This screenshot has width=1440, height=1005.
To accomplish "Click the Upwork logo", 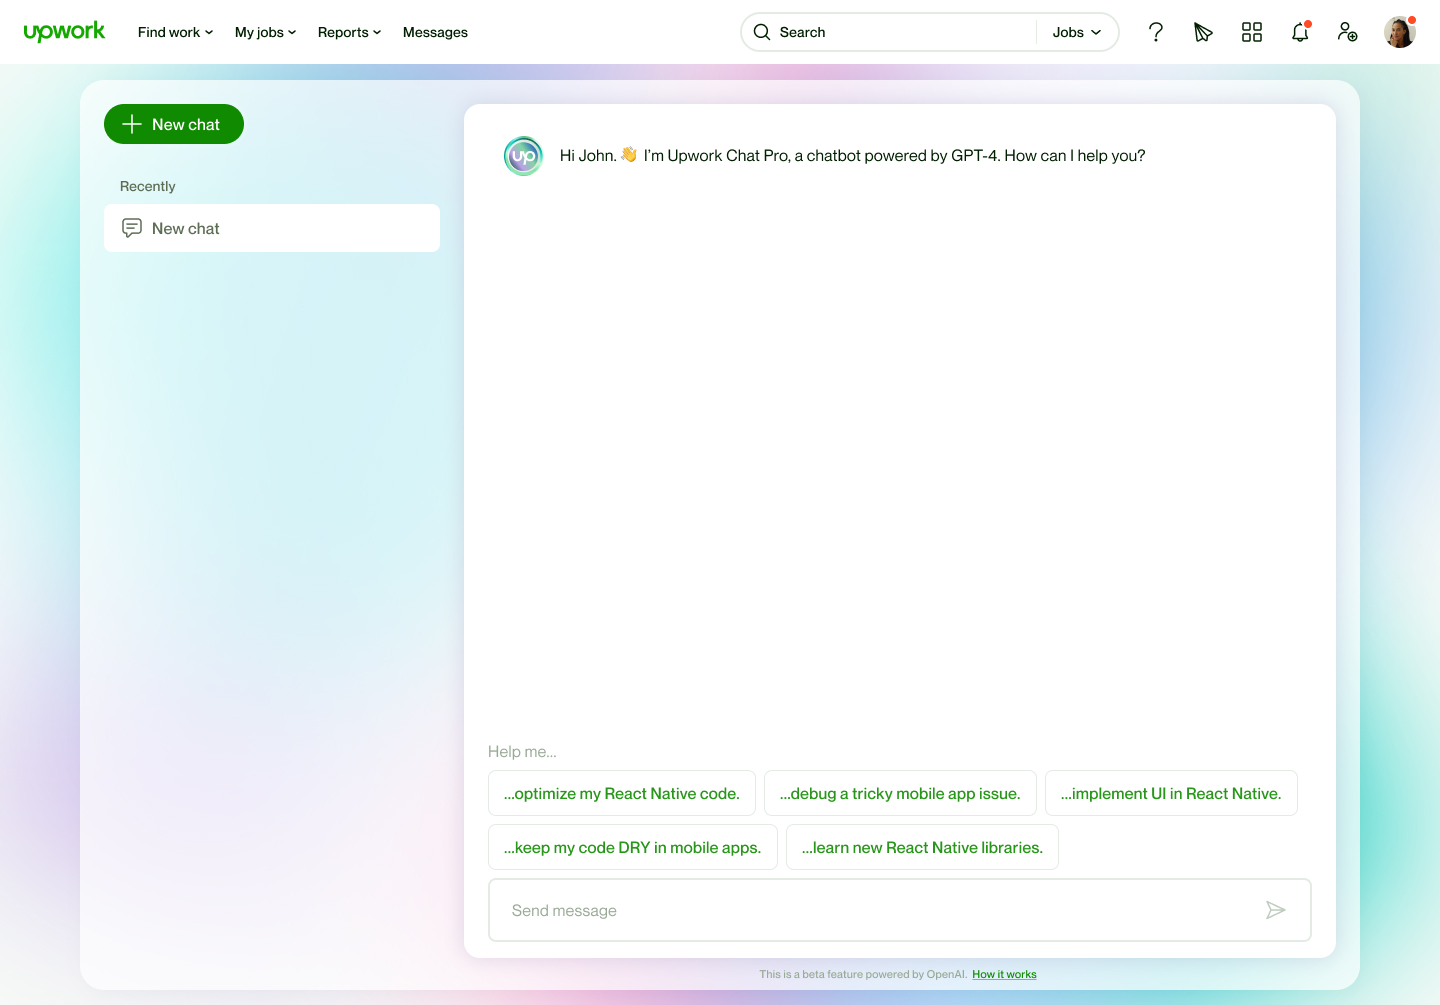I will tap(64, 32).
